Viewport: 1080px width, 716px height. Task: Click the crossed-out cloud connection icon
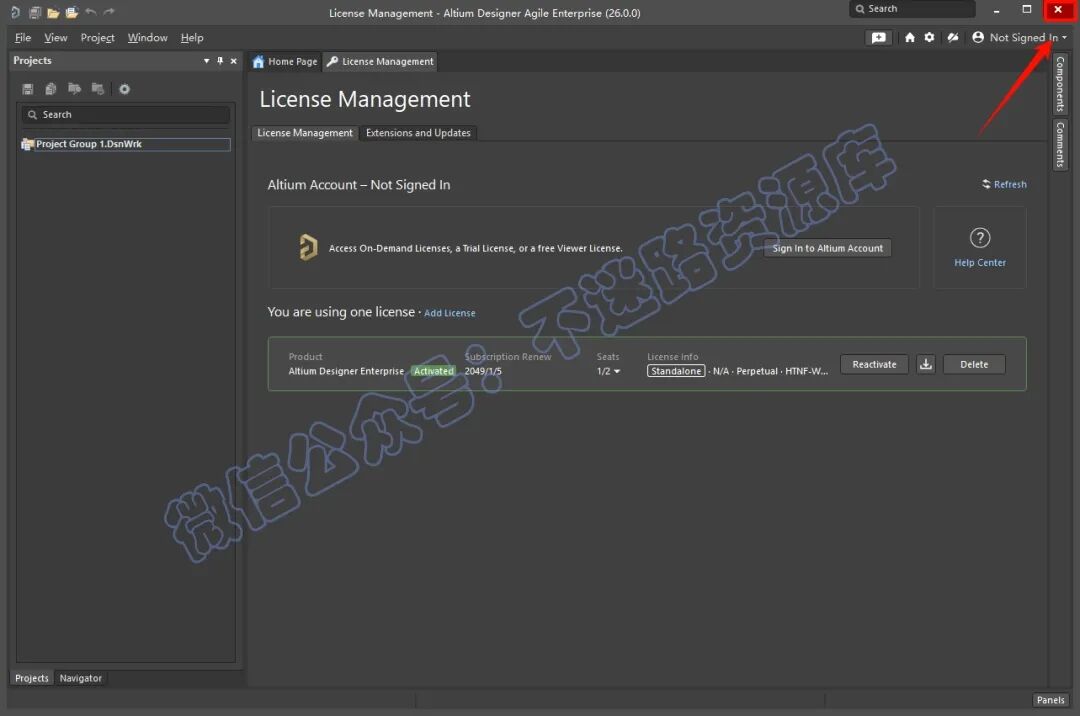point(953,38)
